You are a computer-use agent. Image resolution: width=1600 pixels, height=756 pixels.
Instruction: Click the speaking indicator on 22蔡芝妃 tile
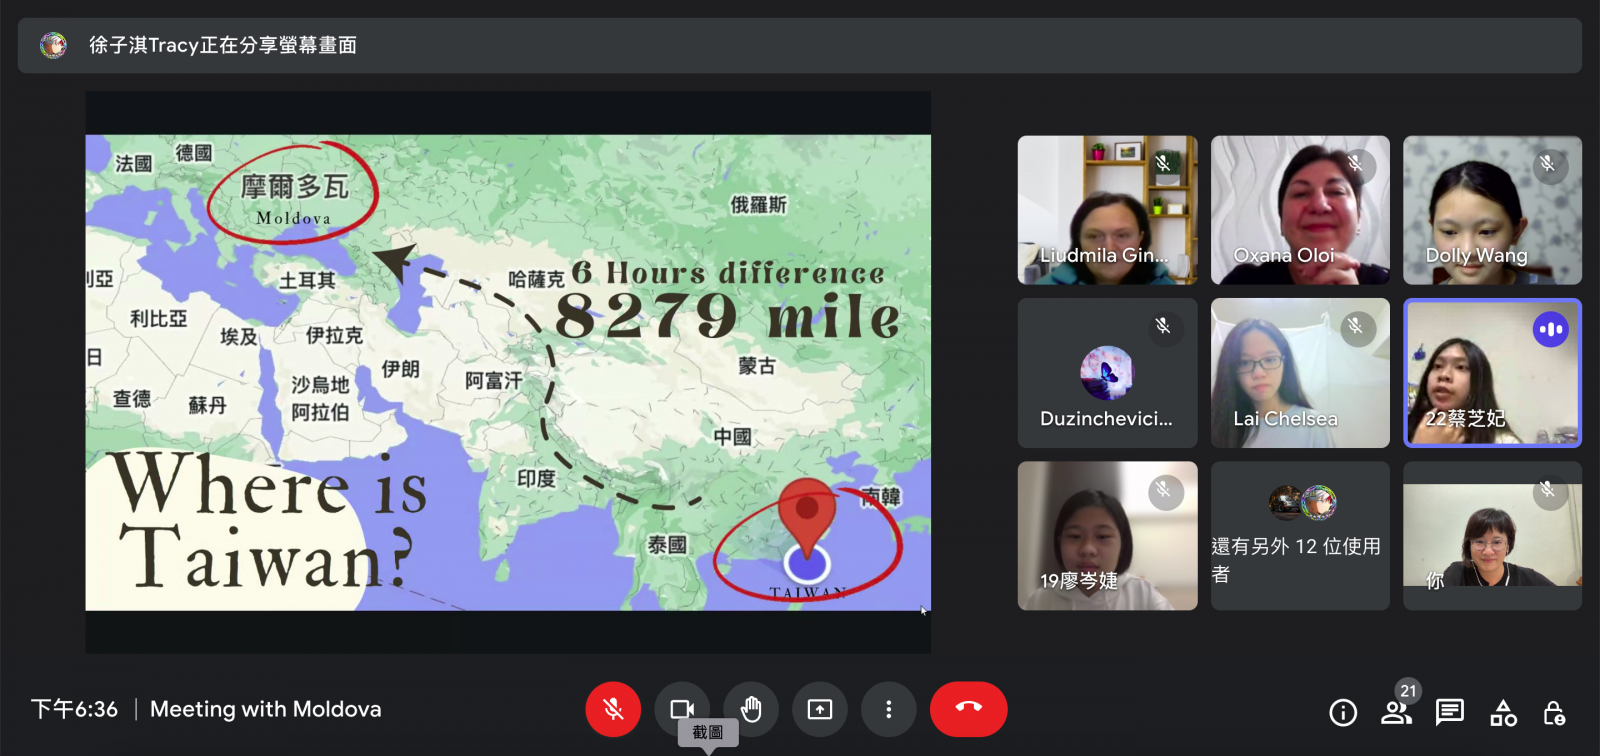[1551, 329]
